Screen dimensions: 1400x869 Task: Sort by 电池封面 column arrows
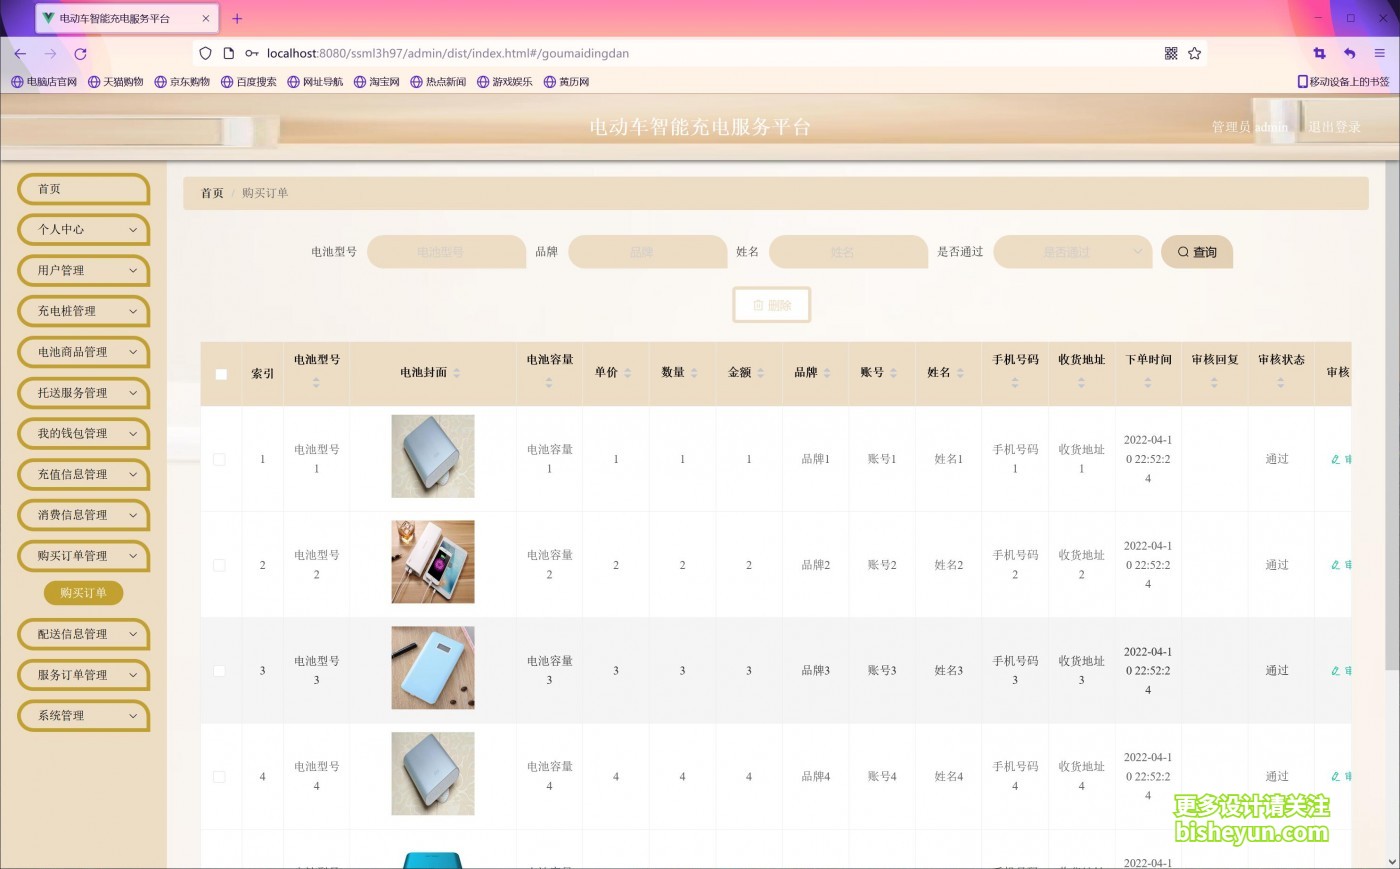click(456, 373)
